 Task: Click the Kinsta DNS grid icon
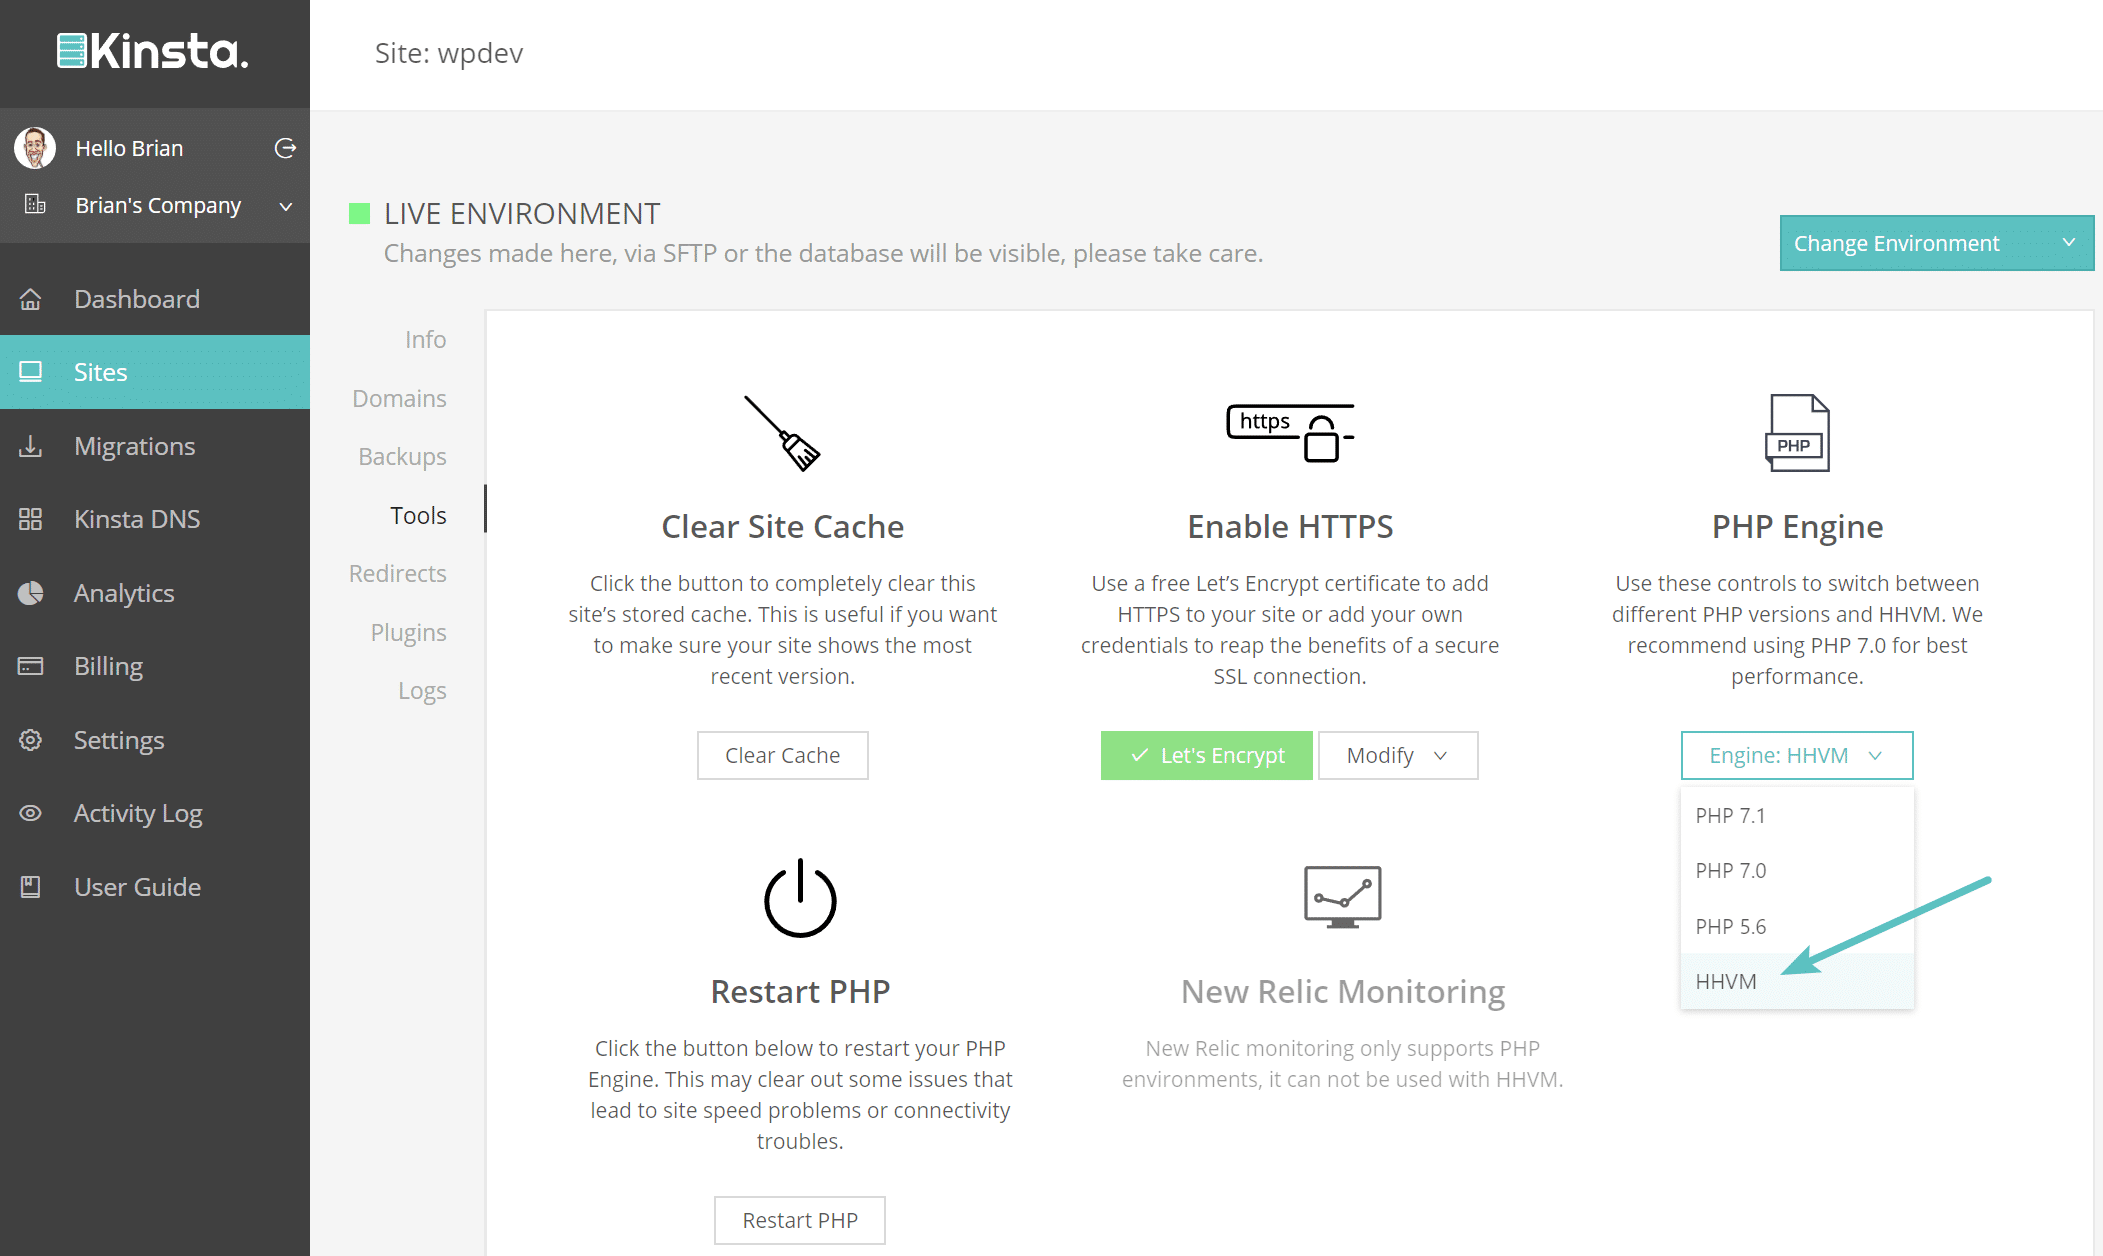tap(31, 519)
